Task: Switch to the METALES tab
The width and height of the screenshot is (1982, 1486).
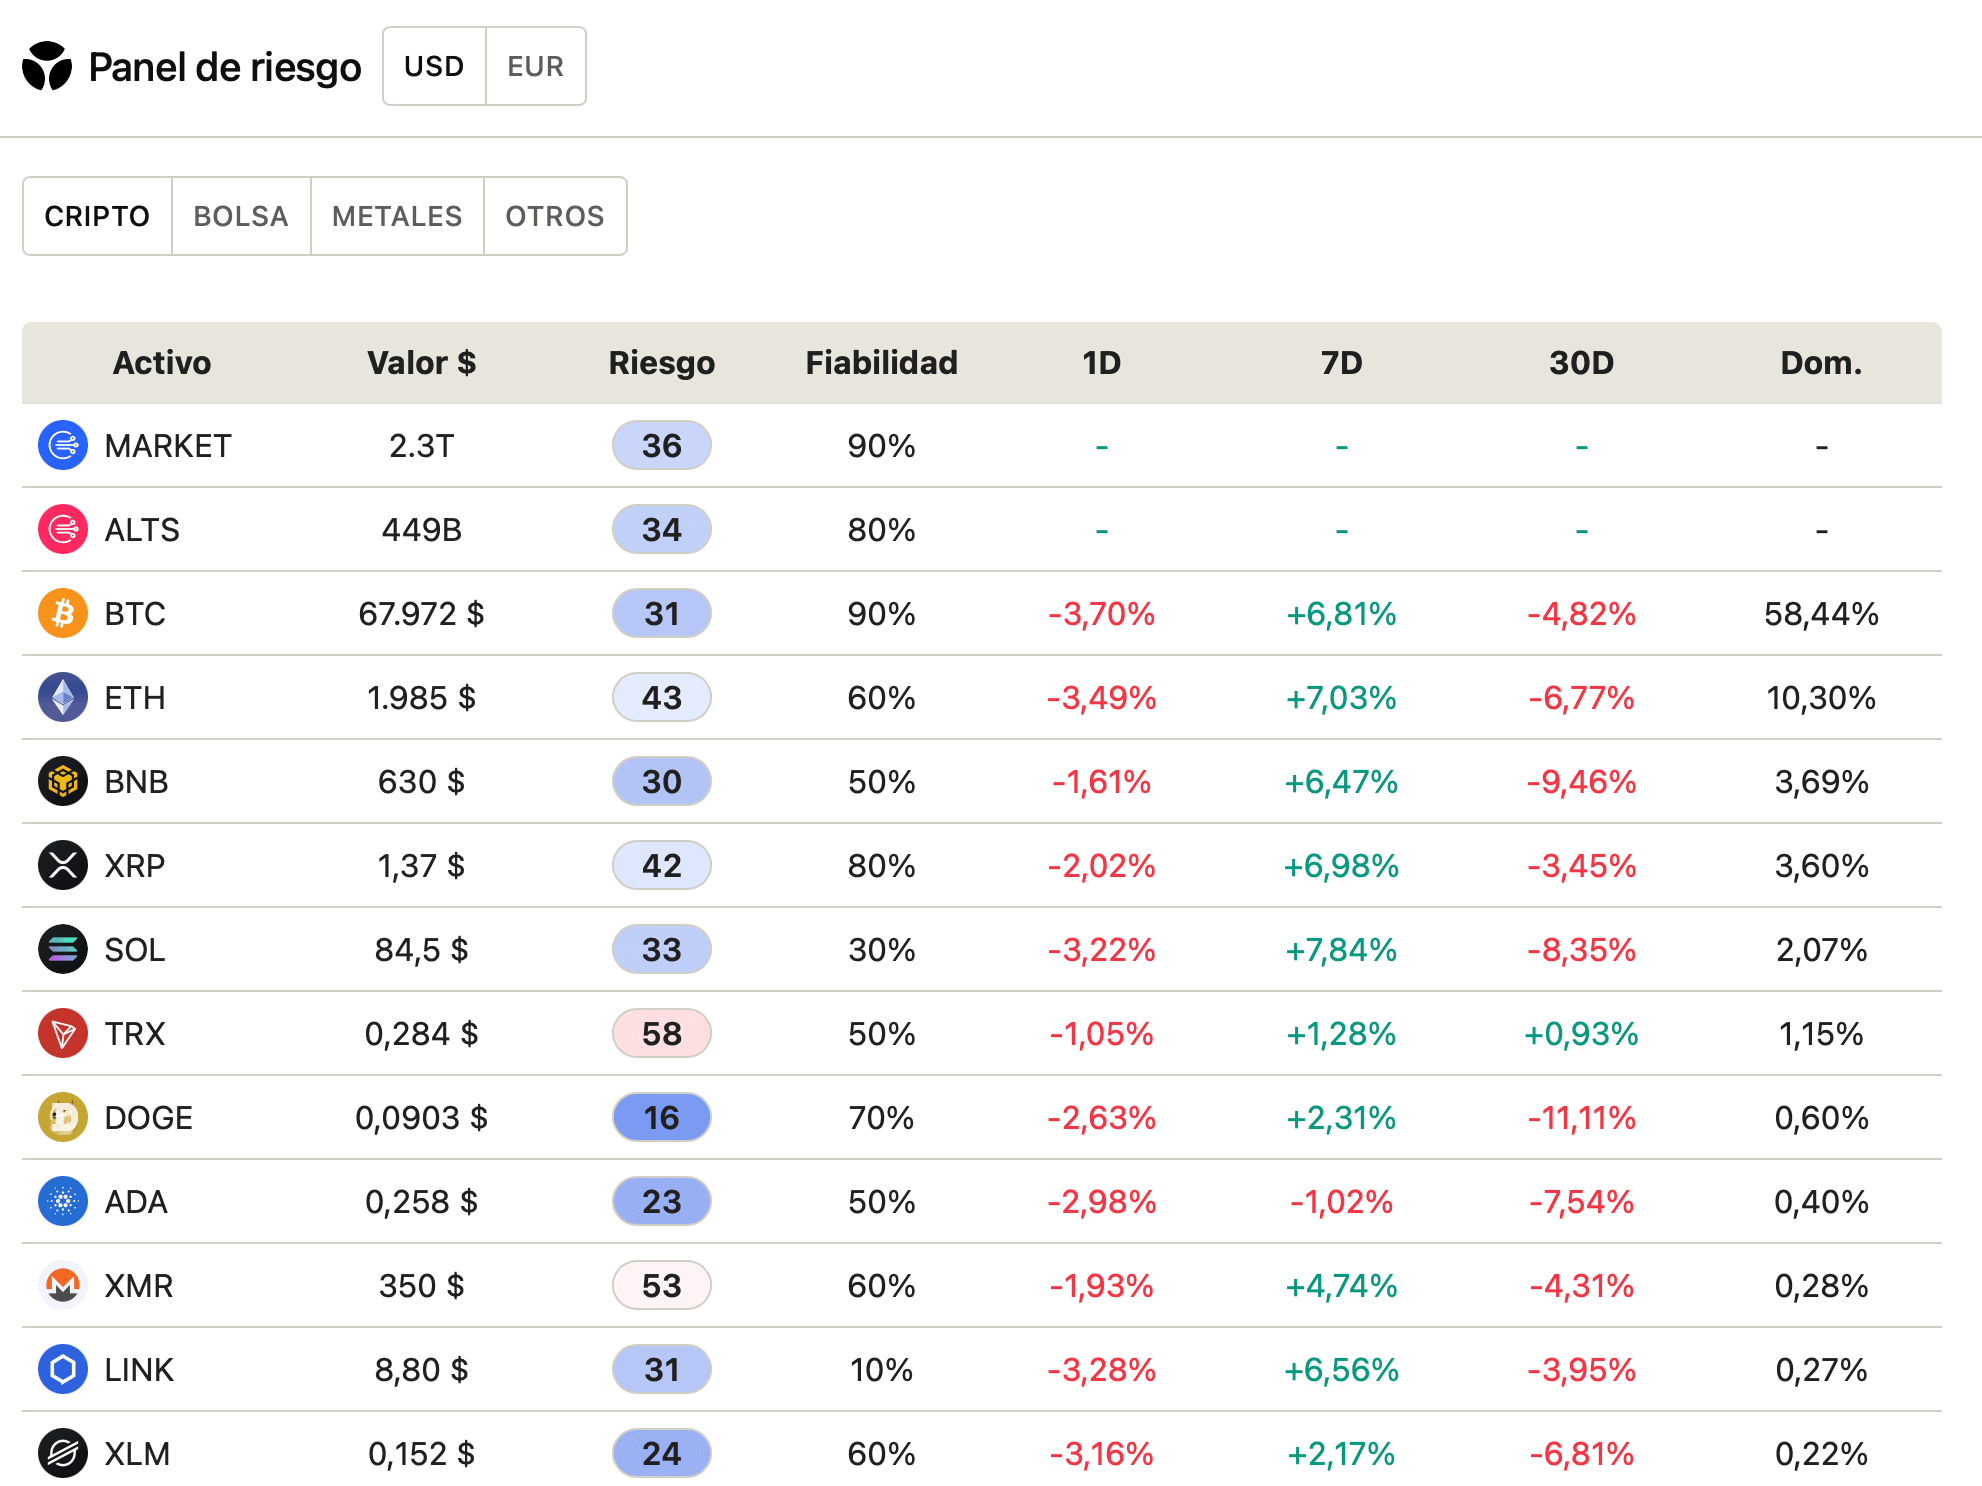Action: (397, 216)
